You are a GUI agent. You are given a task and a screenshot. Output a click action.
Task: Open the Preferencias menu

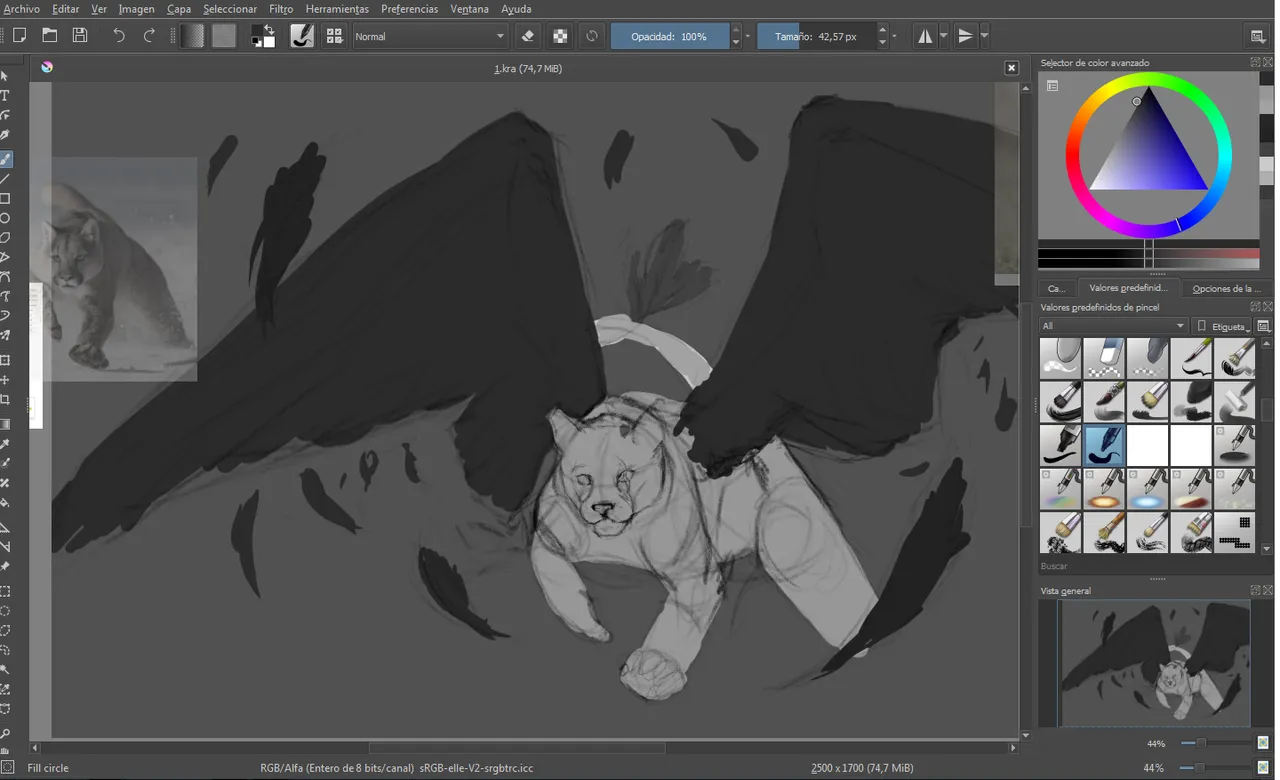409,9
